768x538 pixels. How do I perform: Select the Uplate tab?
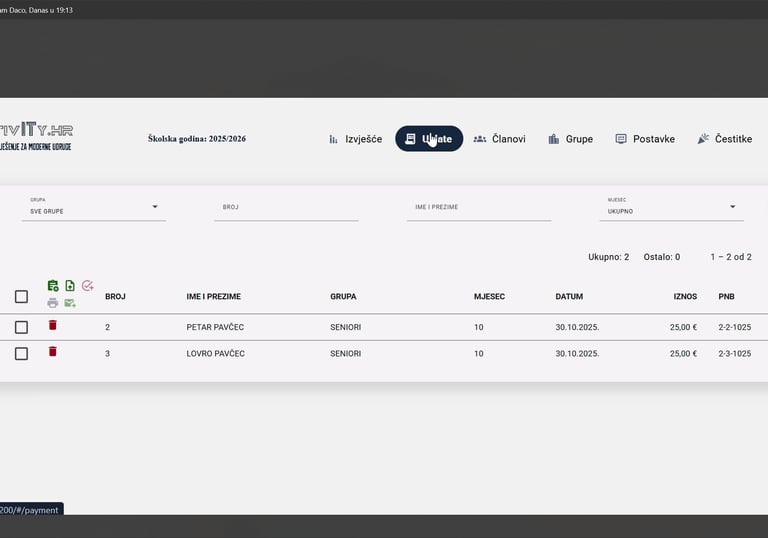tap(429, 139)
